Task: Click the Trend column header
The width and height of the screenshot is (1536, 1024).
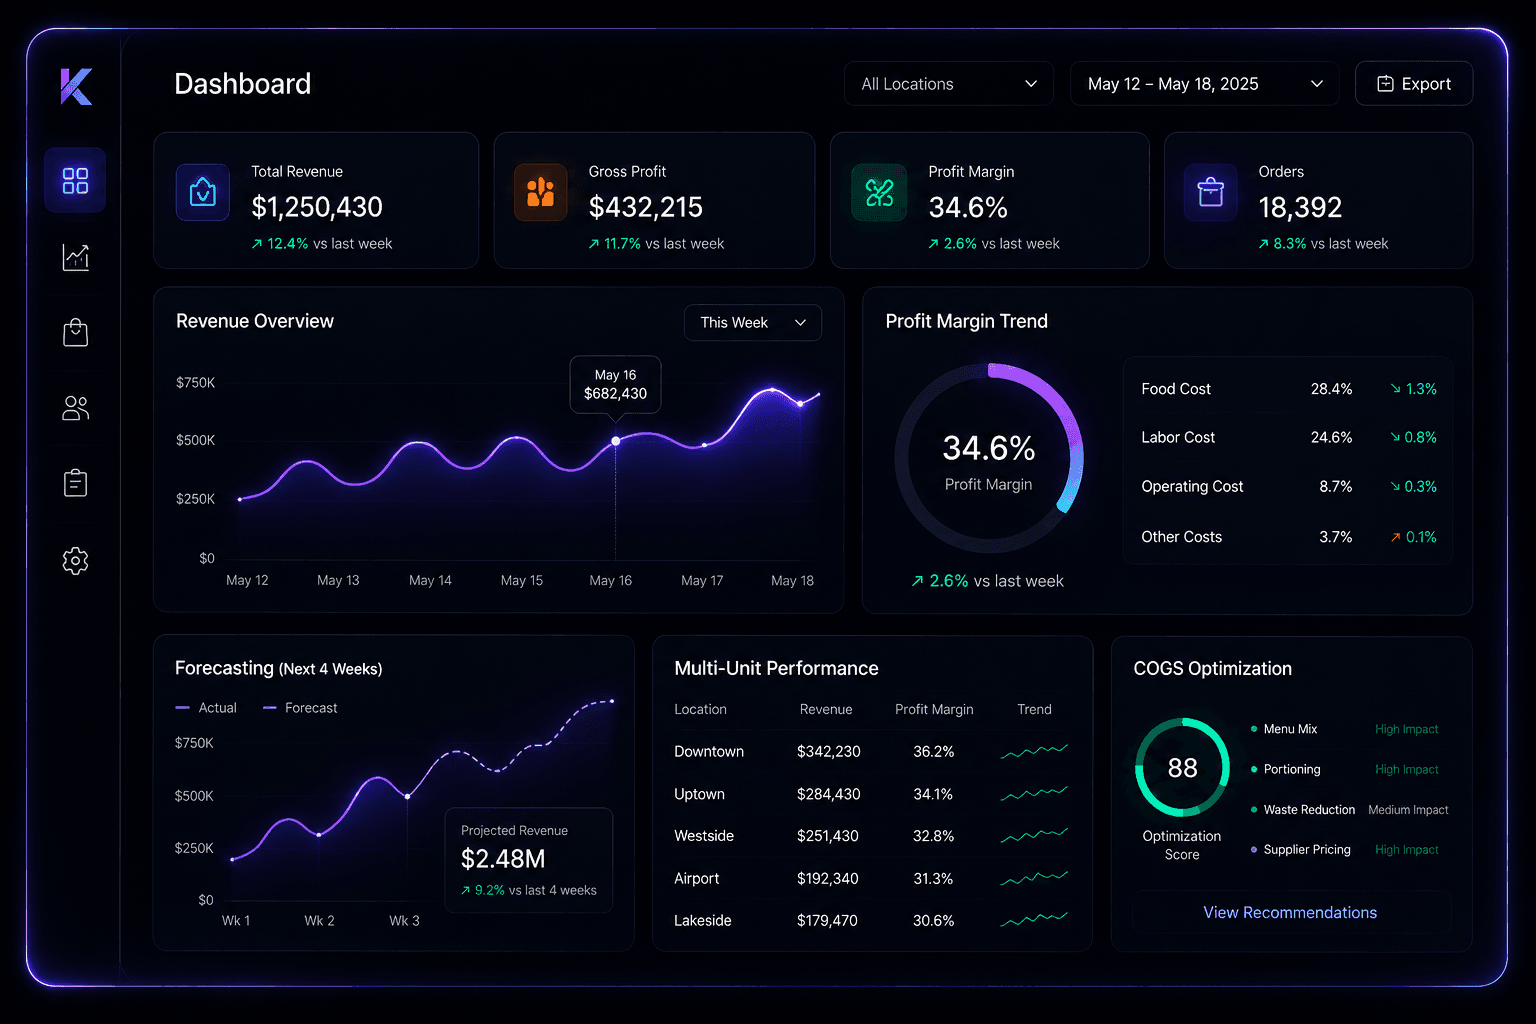Action: pyautogui.click(x=1034, y=709)
